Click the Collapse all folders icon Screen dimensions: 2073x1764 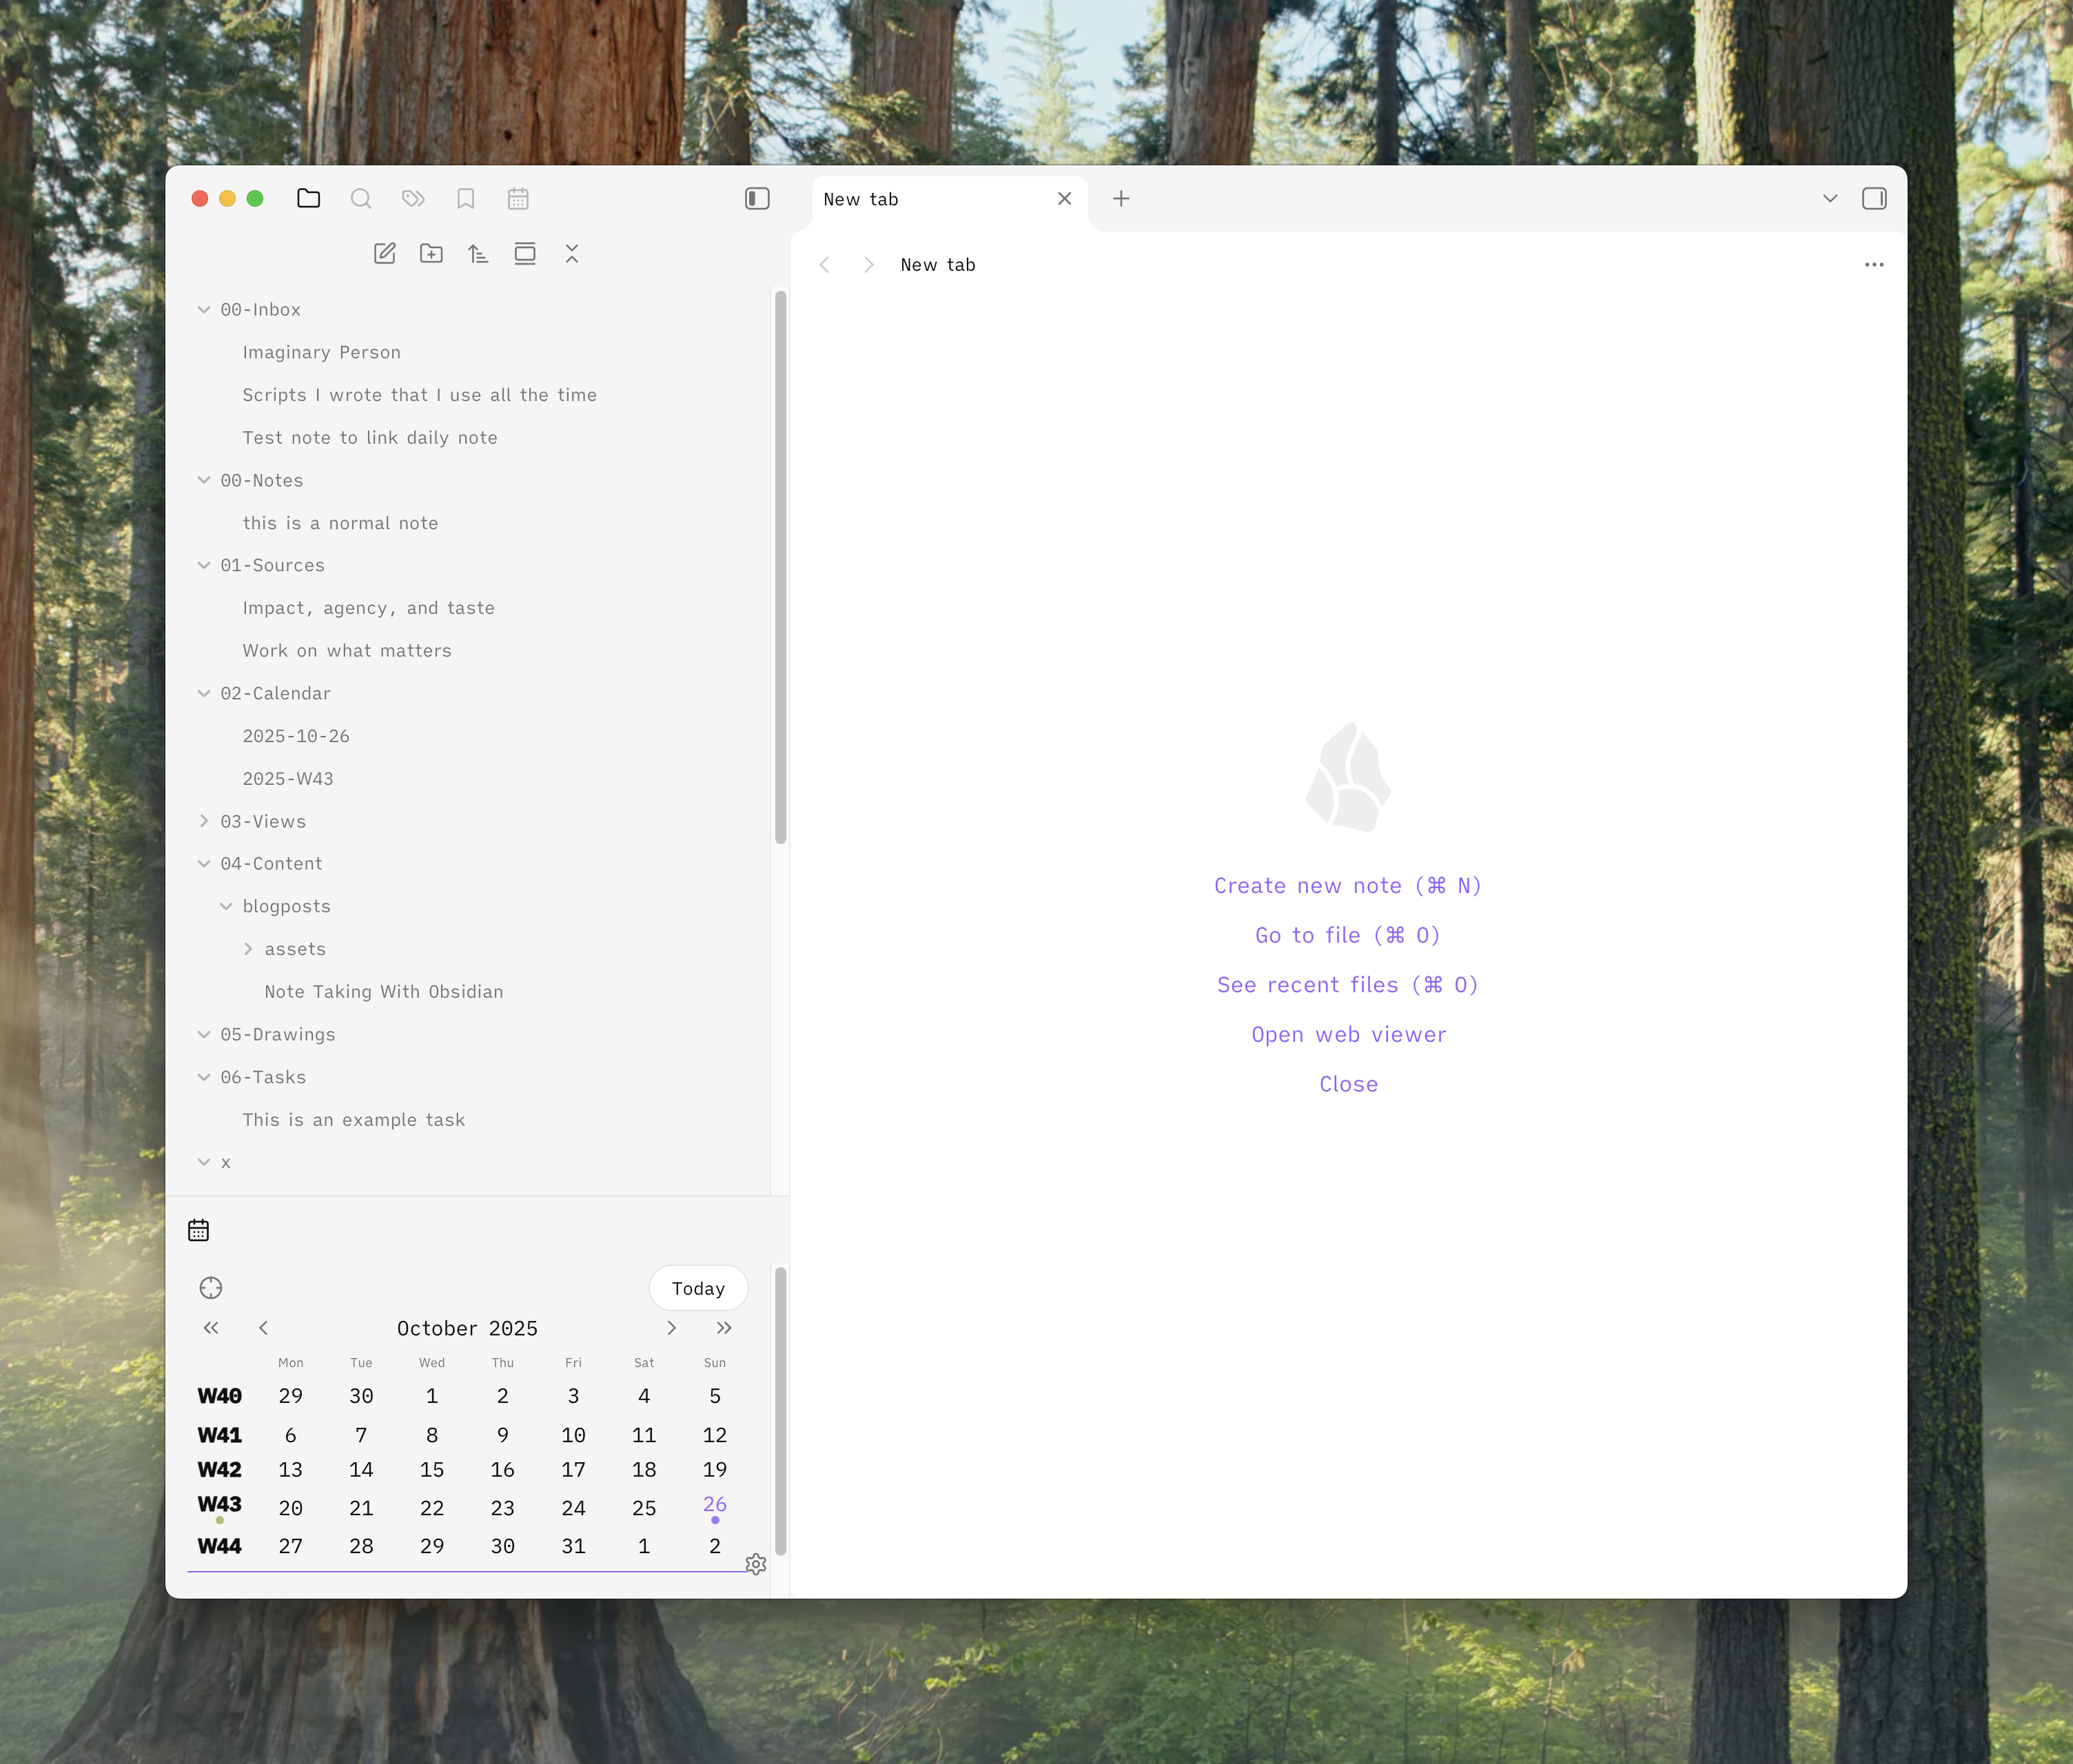pos(572,254)
